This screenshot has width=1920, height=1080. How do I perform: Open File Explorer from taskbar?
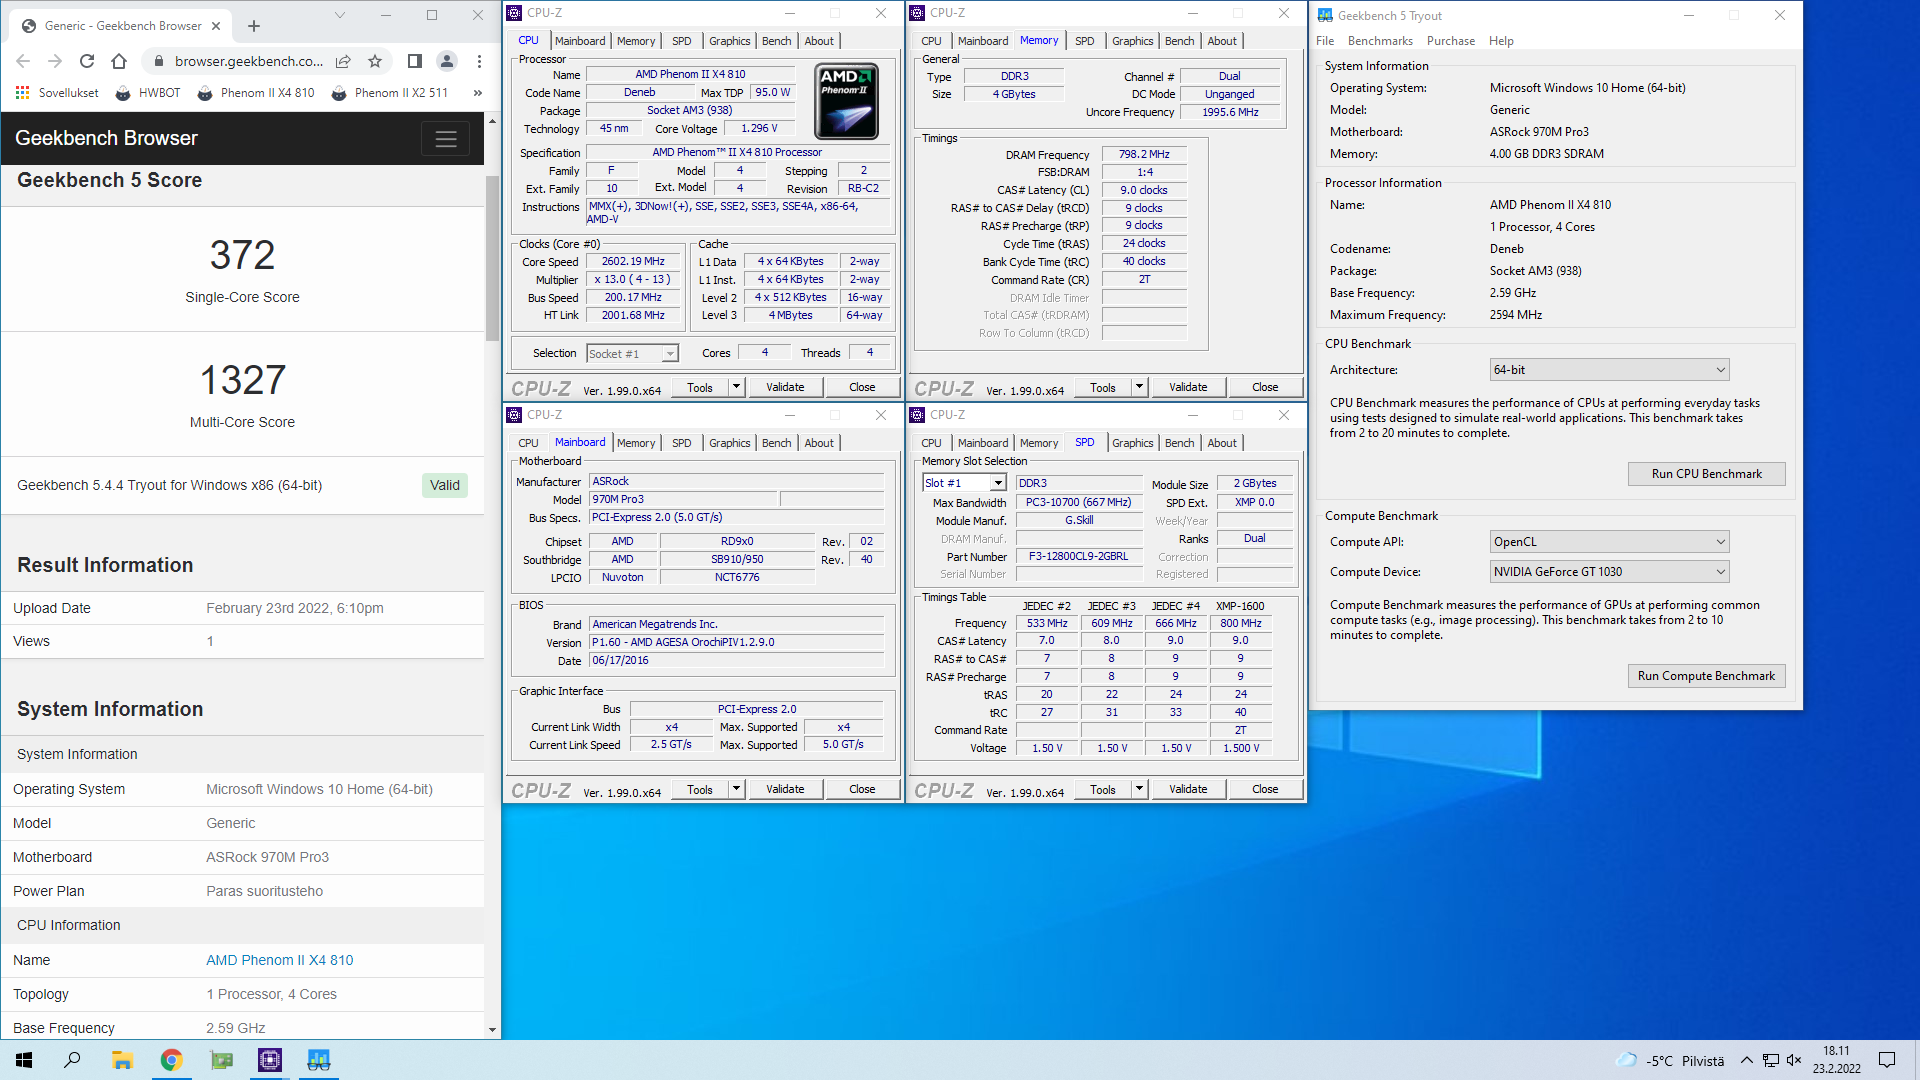pos(122,1060)
